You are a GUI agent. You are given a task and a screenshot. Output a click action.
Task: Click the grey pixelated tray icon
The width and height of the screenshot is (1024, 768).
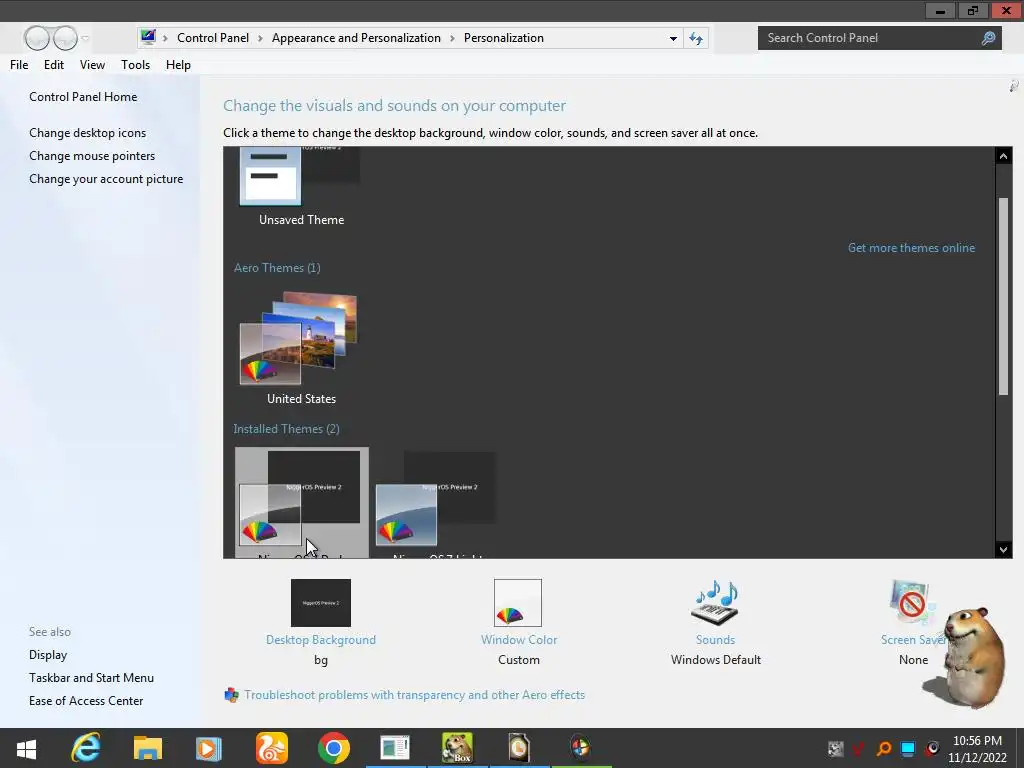pos(835,749)
